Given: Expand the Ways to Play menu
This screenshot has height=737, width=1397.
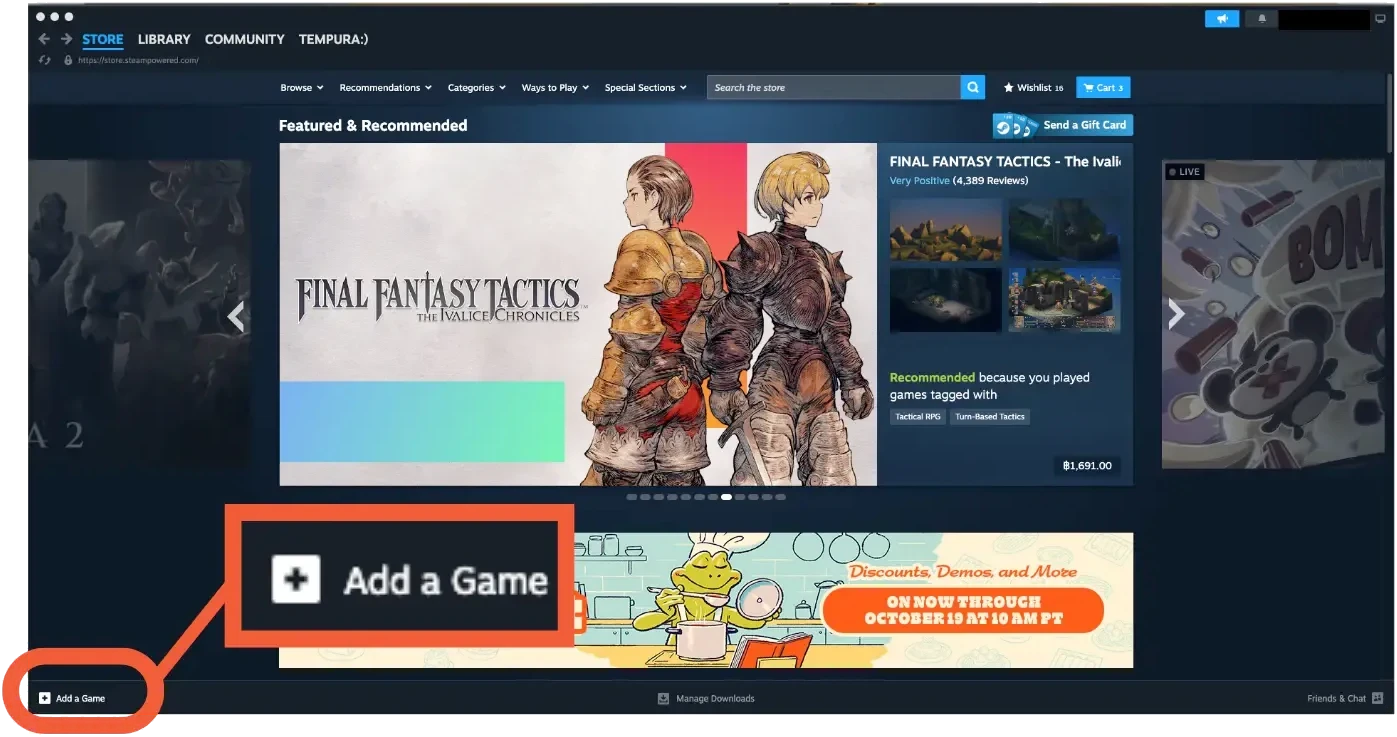Looking at the screenshot, I should click(555, 88).
